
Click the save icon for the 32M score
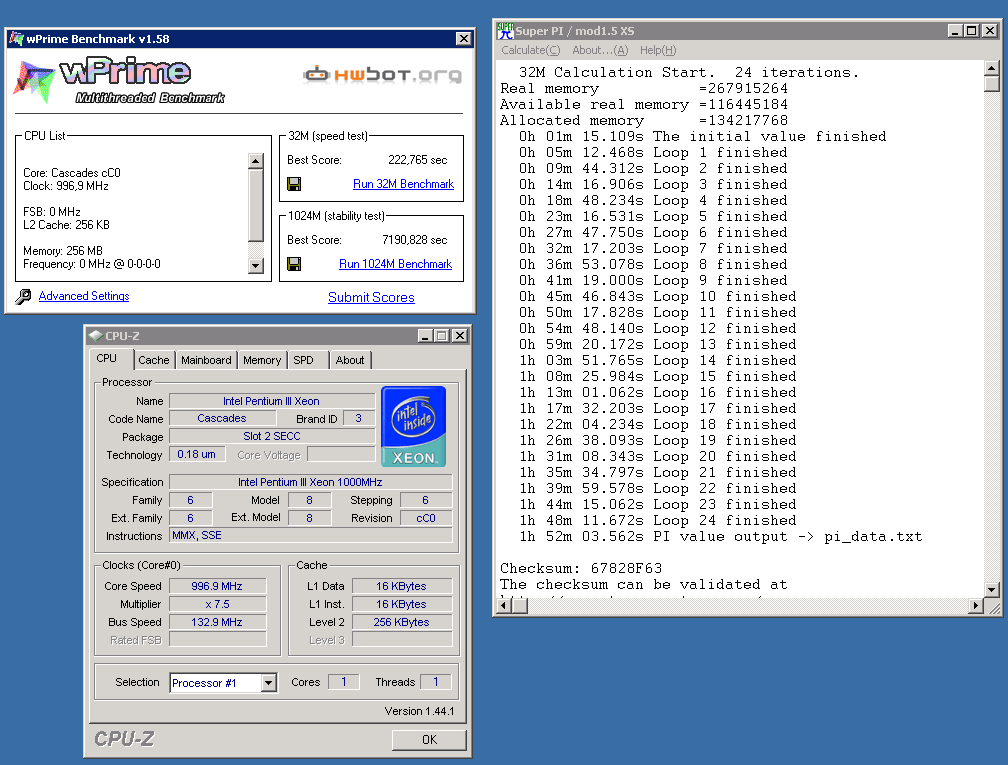pyautogui.click(x=294, y=184)
